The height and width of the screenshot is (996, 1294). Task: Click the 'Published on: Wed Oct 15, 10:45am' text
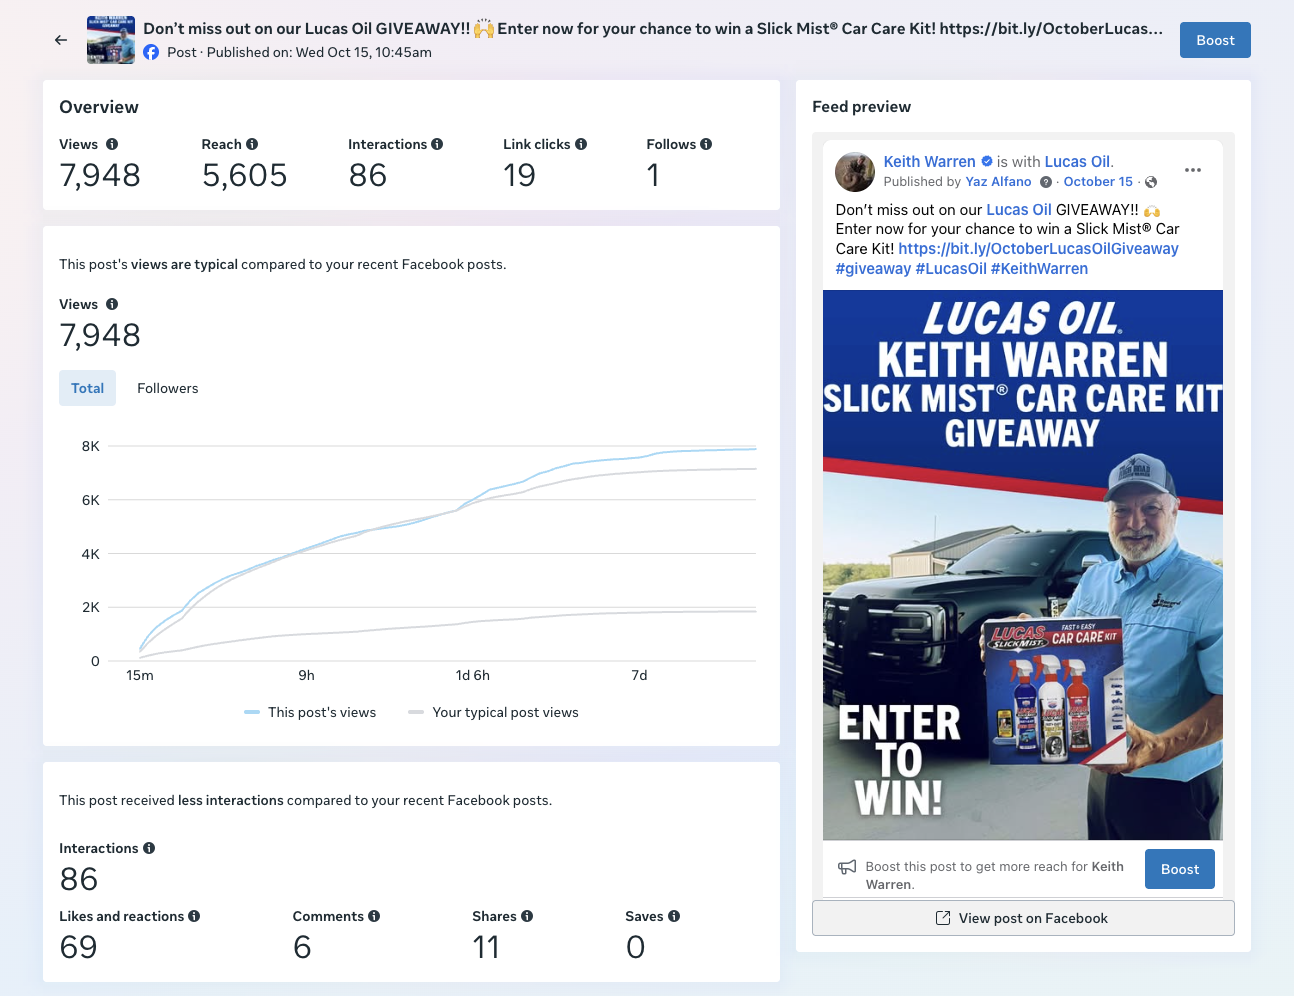[319, 52]
